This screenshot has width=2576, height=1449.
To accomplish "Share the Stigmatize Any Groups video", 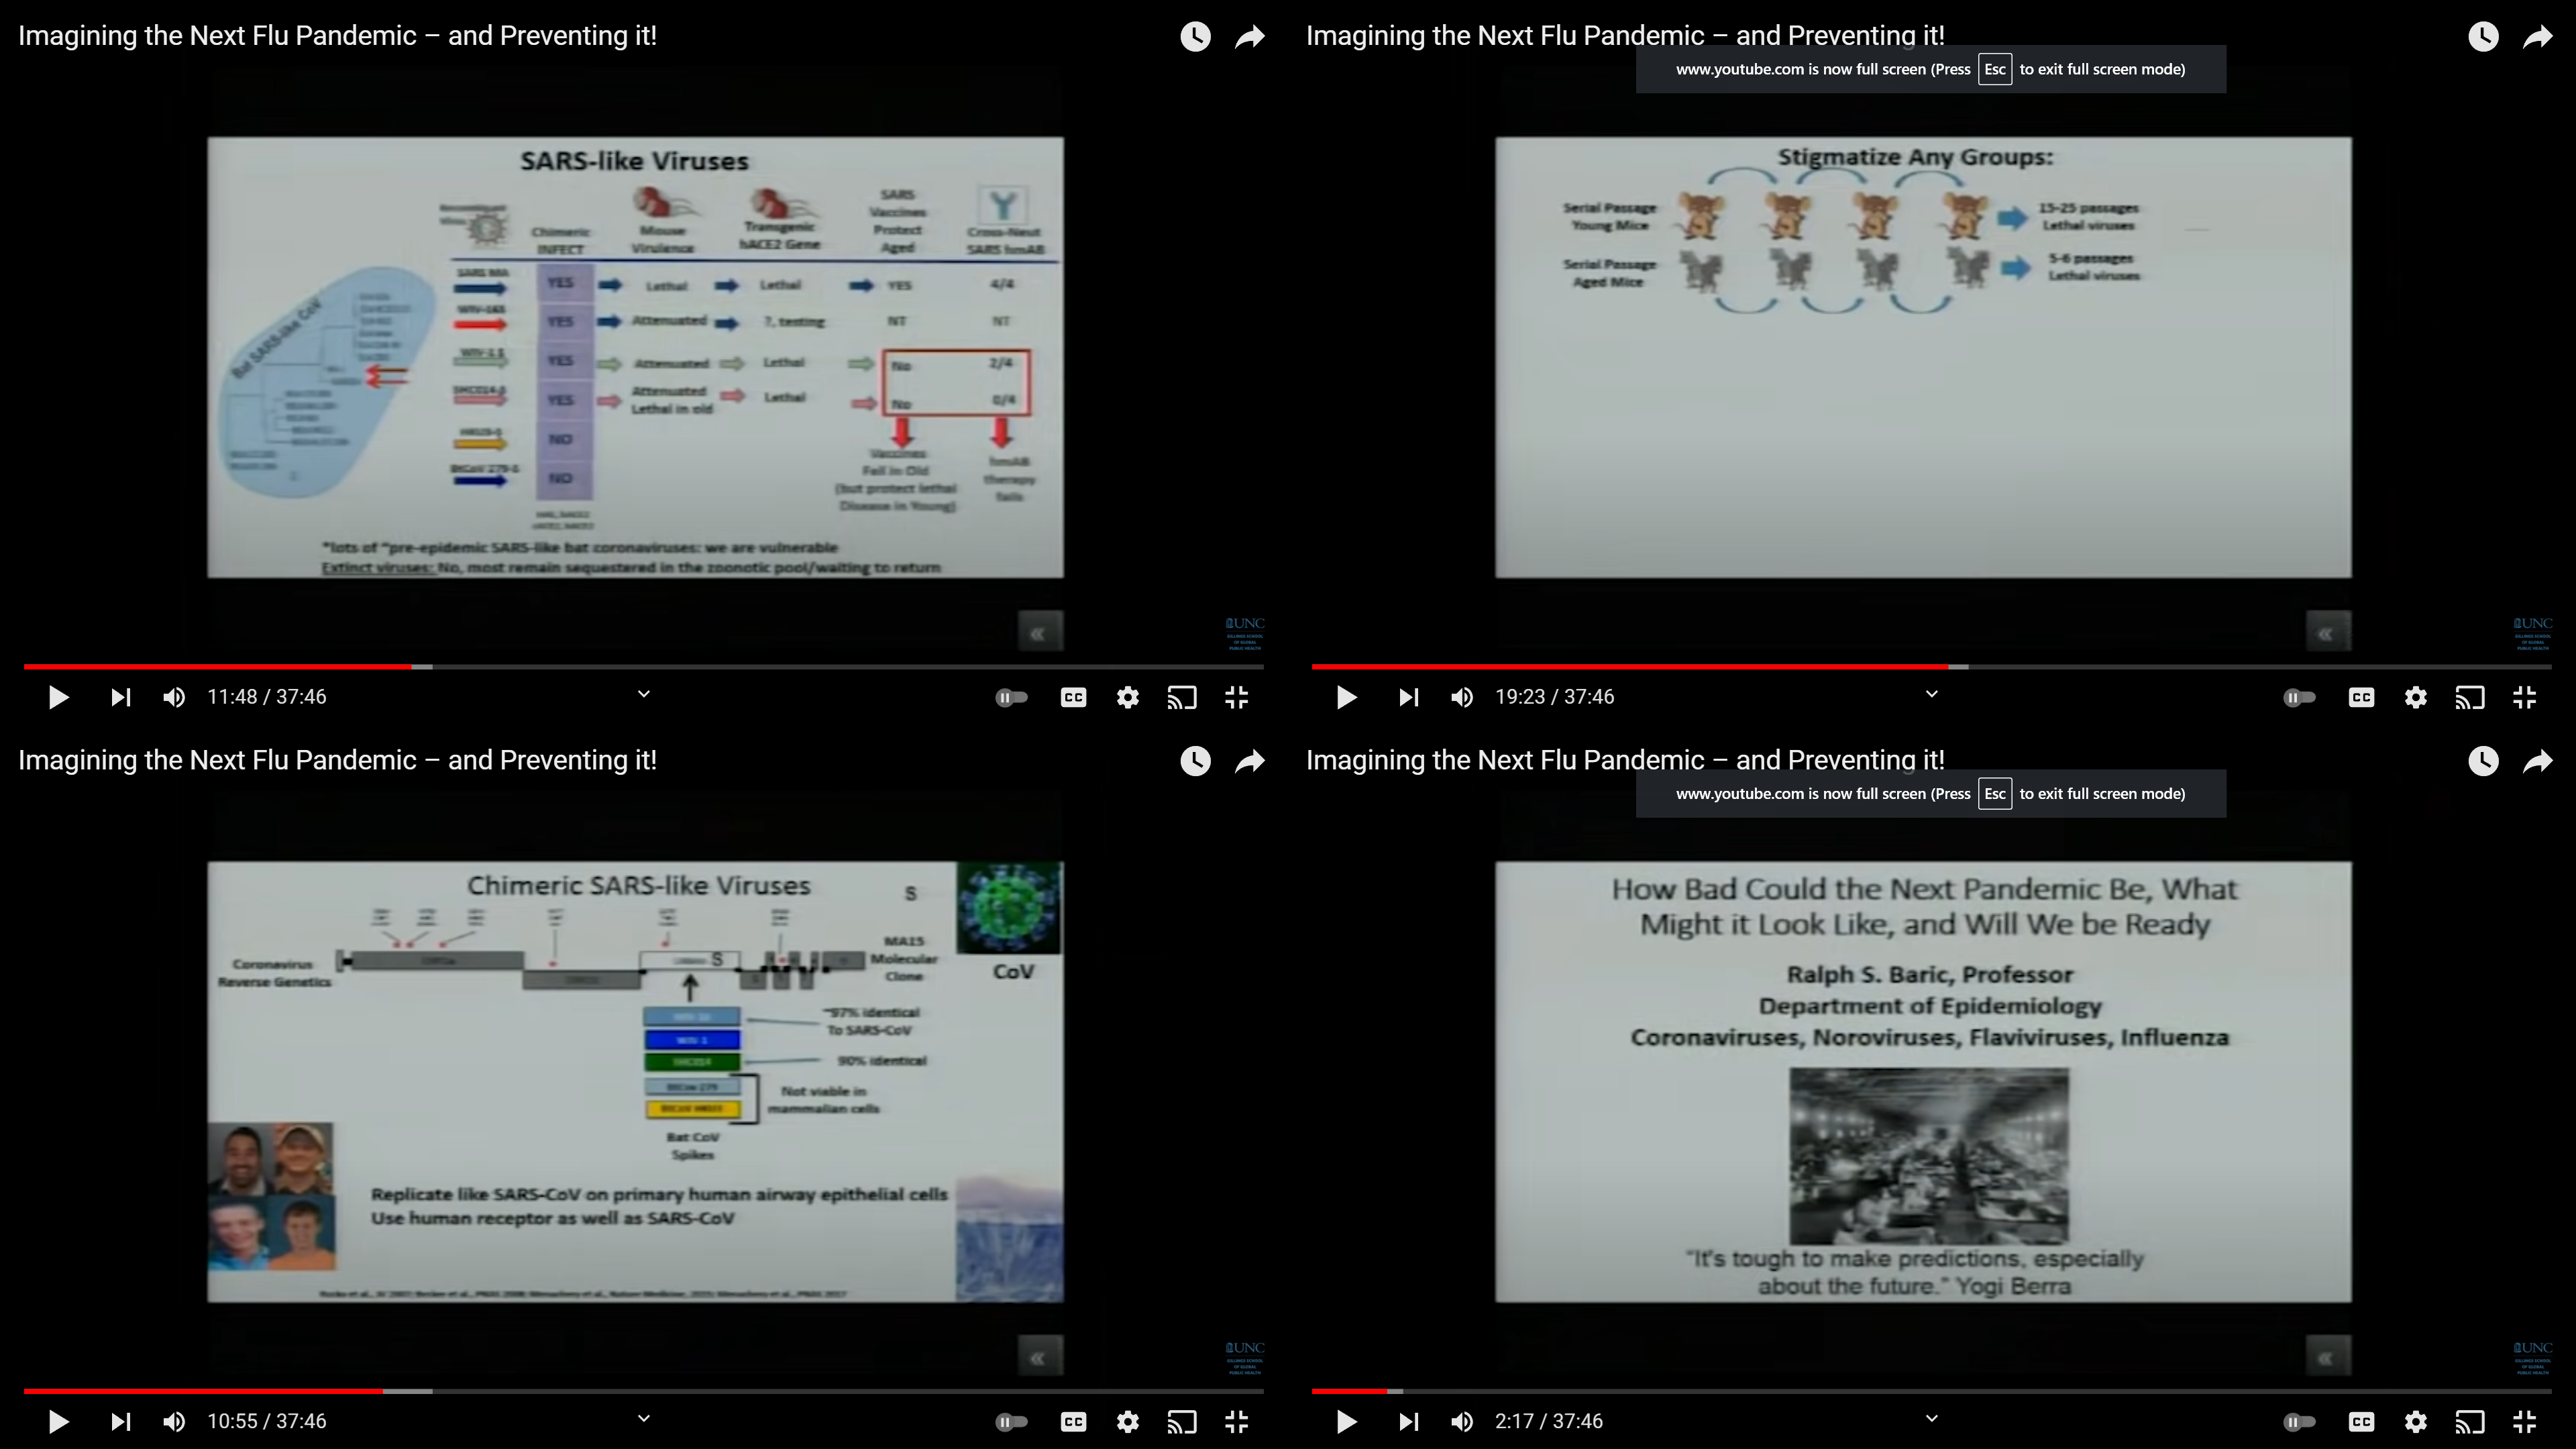I will pyautogui.click(x=2537, y=37).
